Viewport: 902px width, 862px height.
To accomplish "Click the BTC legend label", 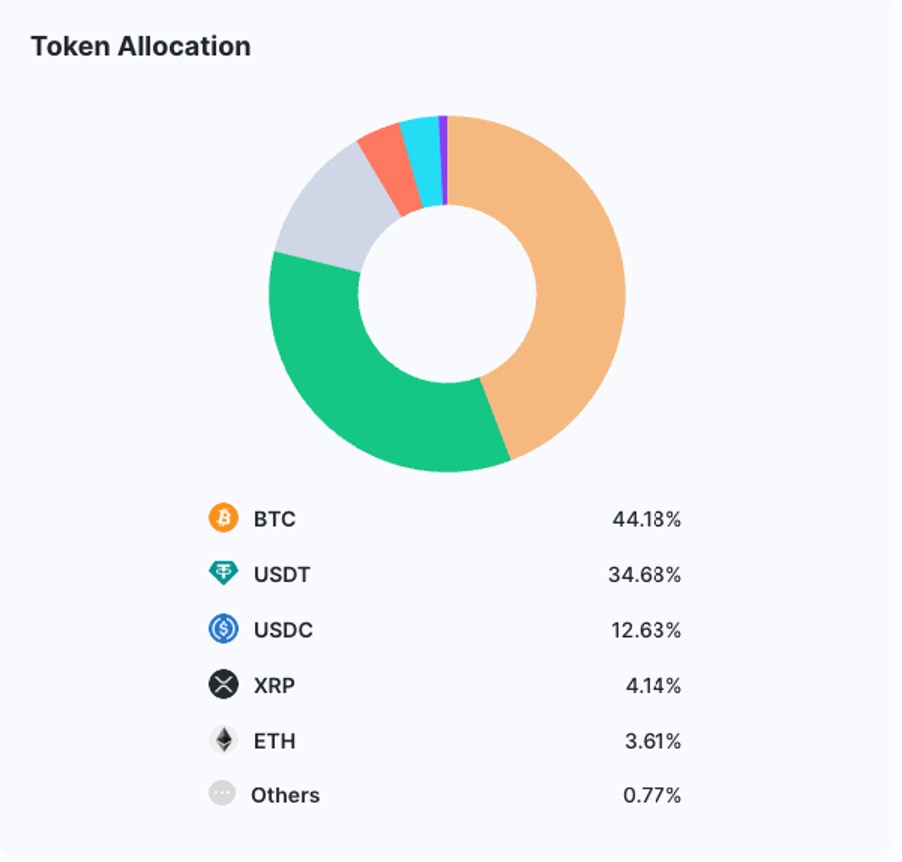I will tap(275, 520).
